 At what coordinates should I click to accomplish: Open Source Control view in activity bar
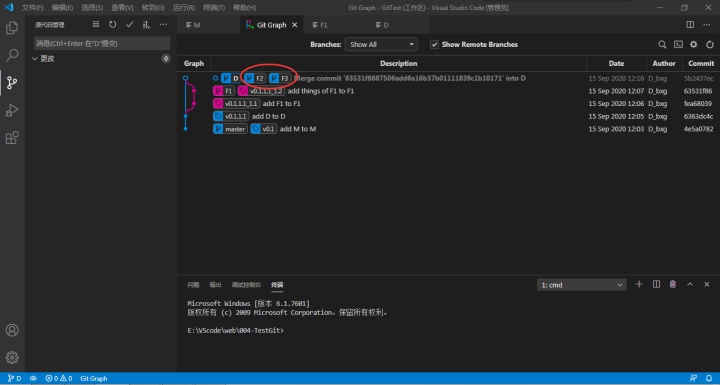12,83
